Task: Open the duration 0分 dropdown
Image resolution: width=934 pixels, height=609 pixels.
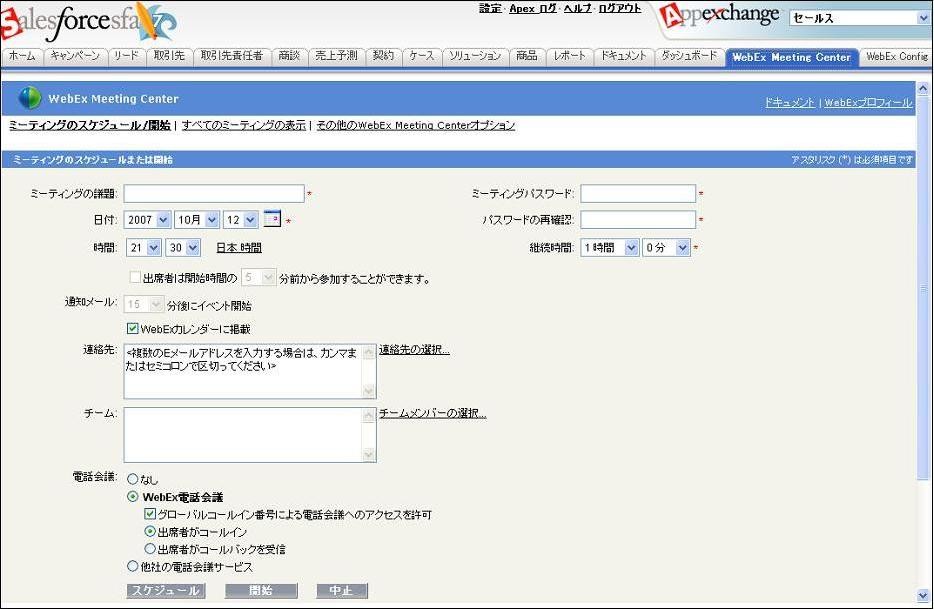Action: coord(666,247)
